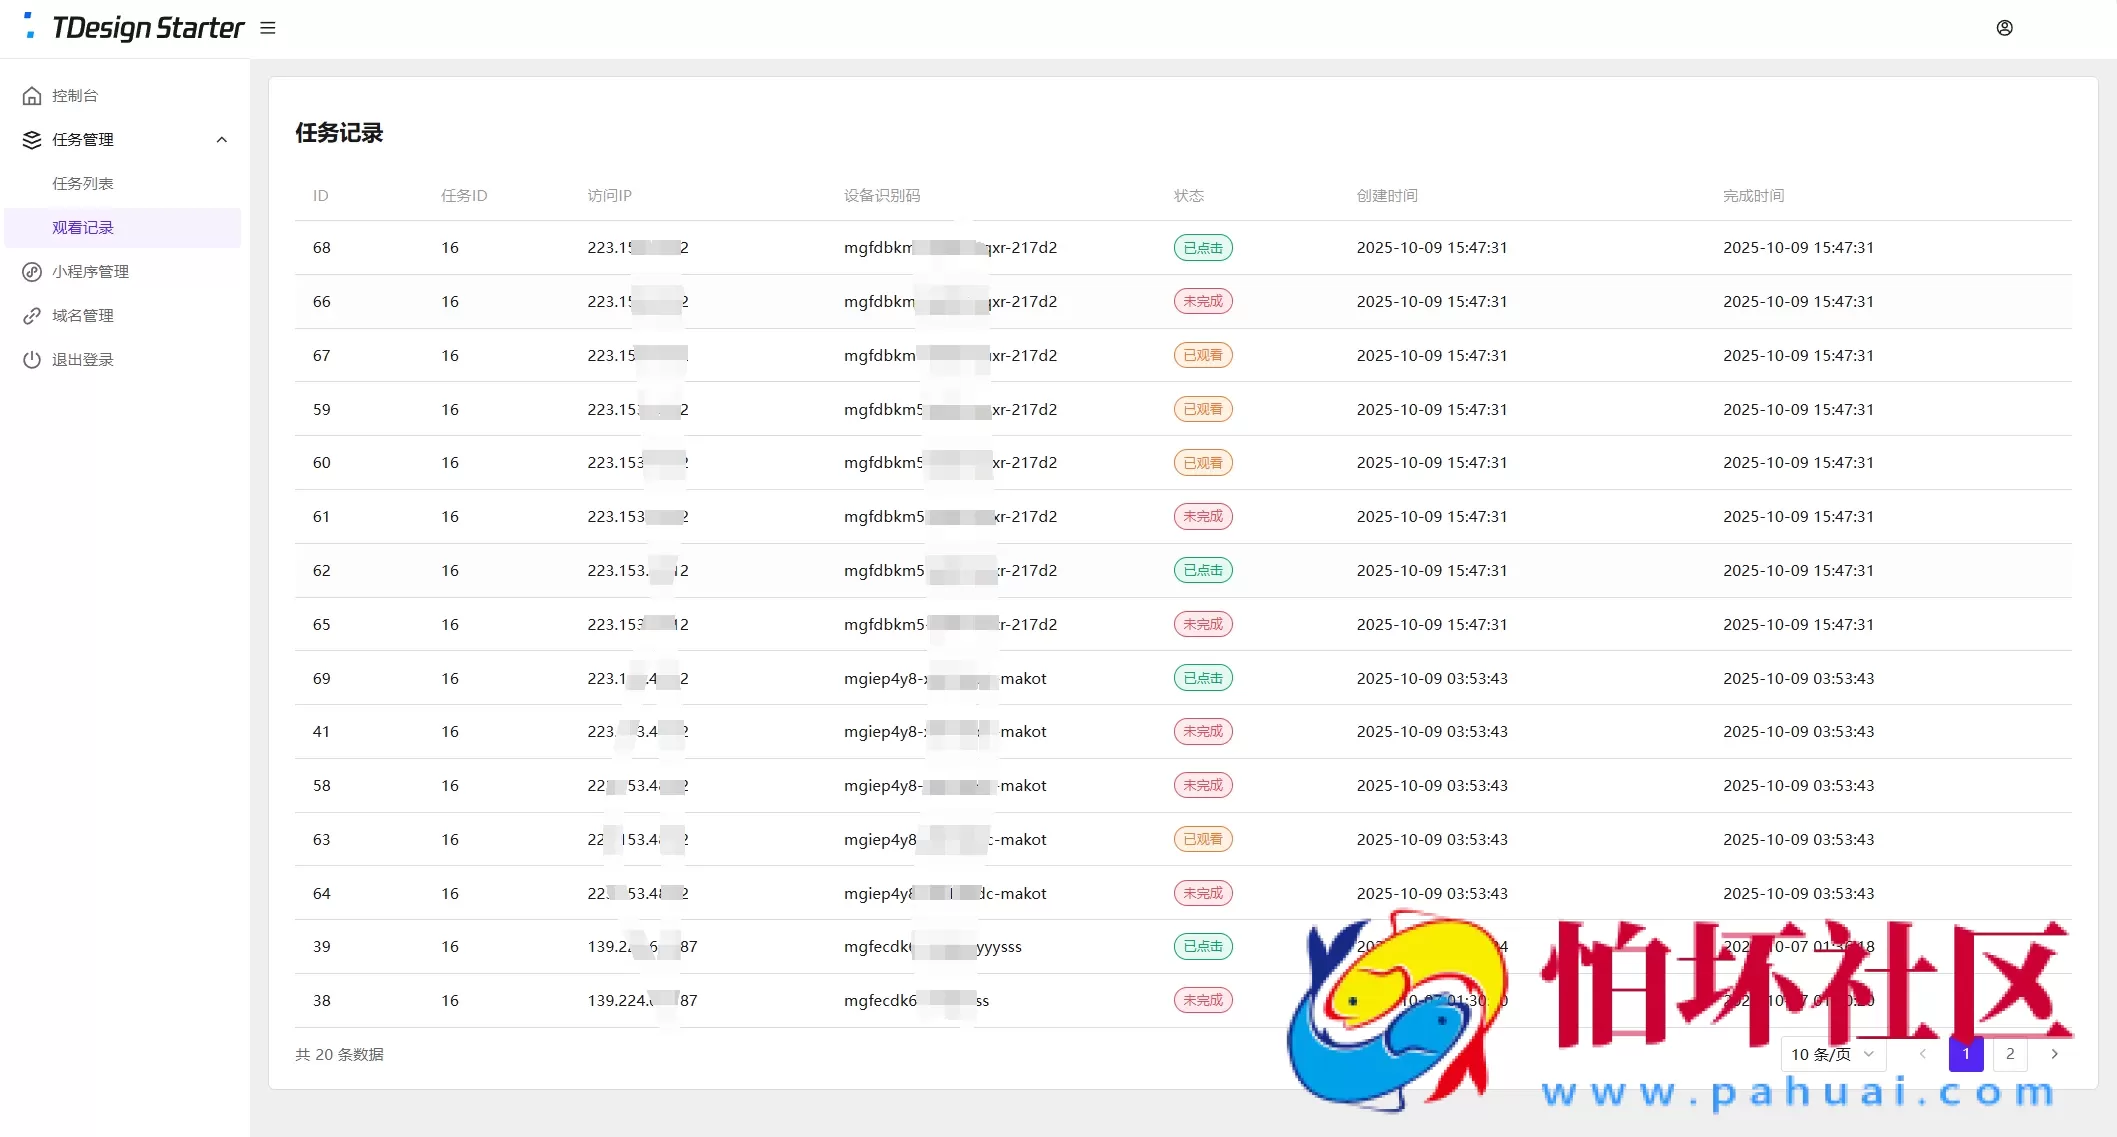Click the hamburger menu collapse icon
Image resolution: width=2117 pixels, height=1137 pixels.
[267, 28]
